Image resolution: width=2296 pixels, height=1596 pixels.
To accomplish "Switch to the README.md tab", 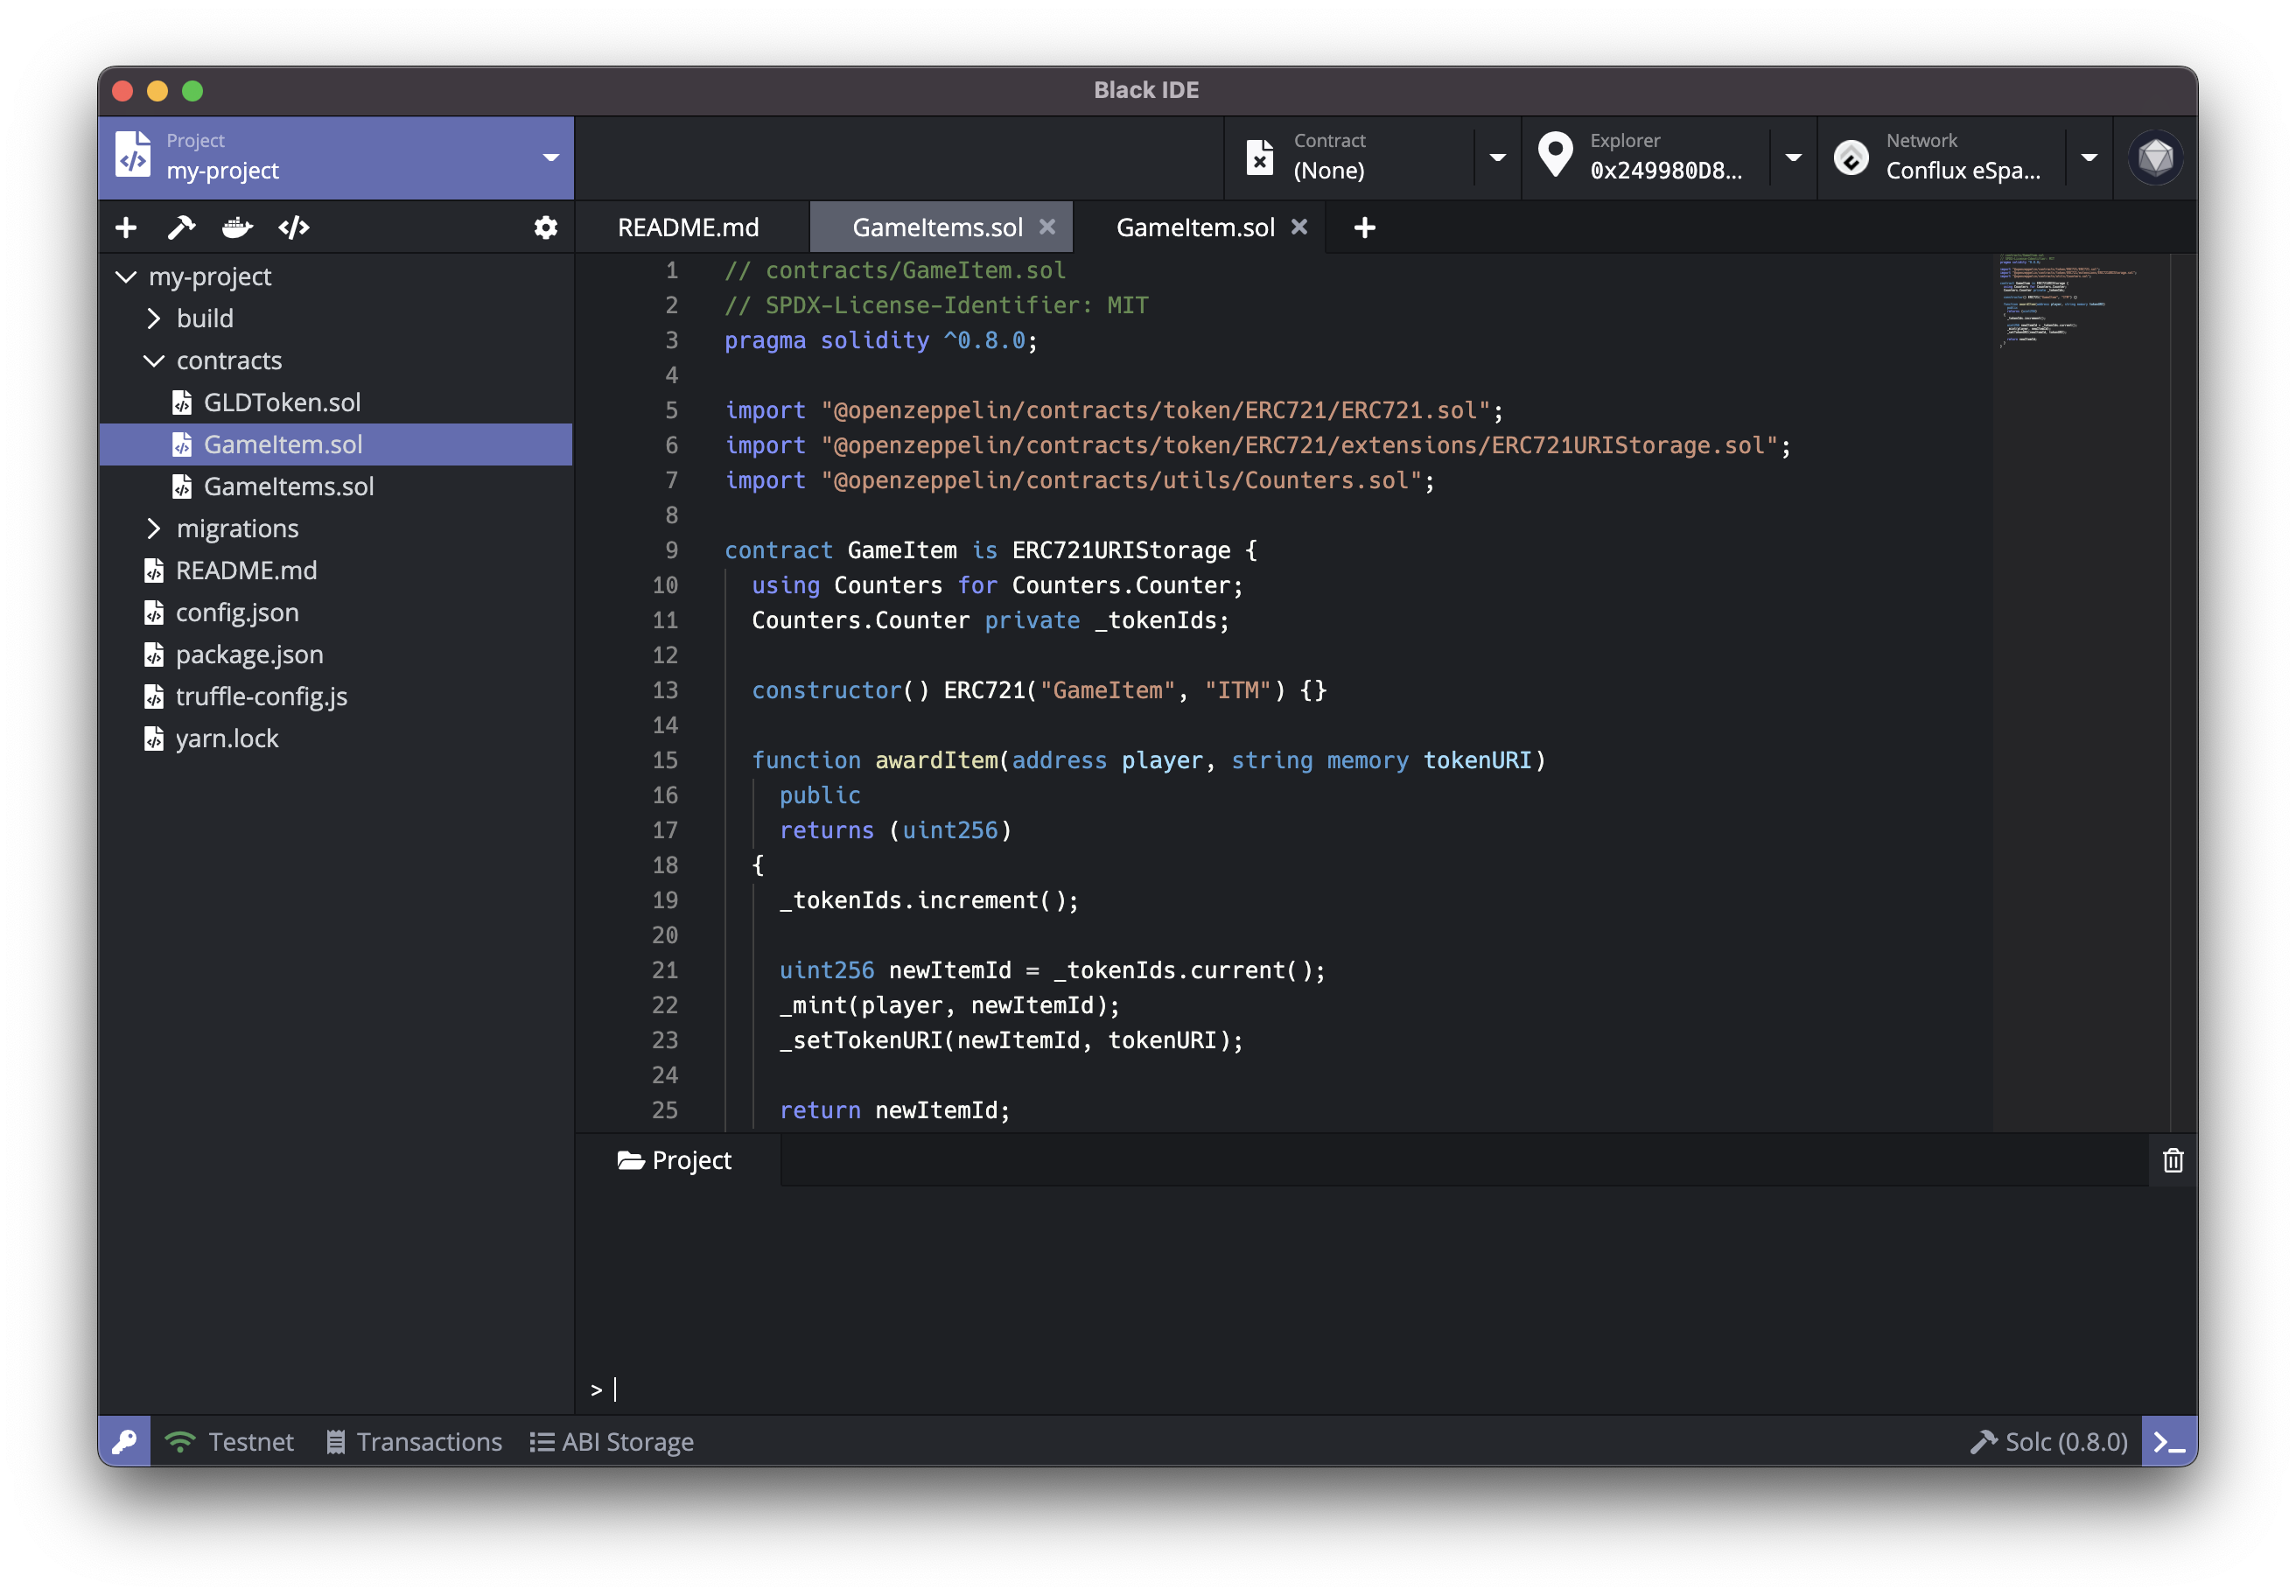I will (688, 228).
